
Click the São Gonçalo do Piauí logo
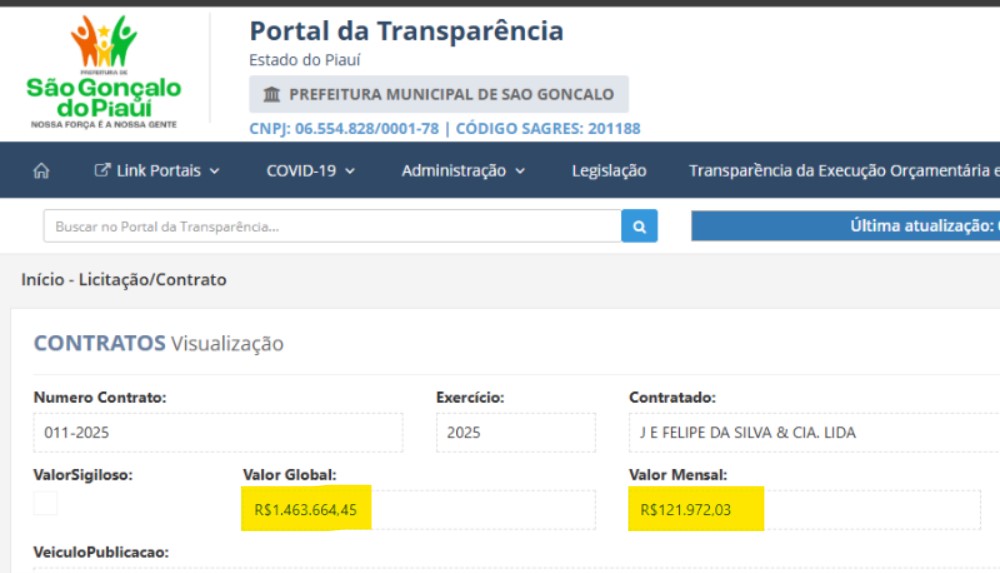[x=104, y=71]
